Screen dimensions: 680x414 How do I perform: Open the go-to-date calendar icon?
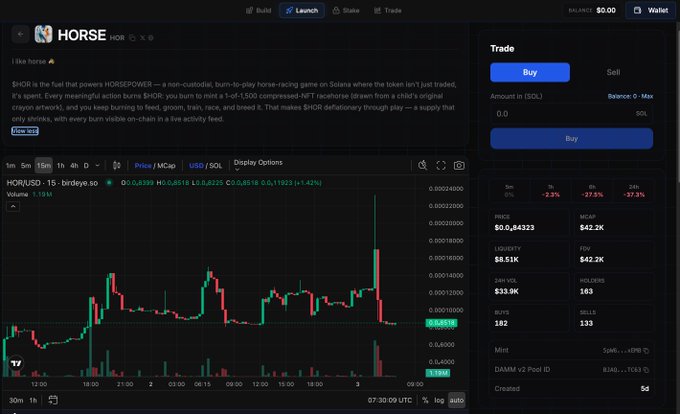point(53,400)
